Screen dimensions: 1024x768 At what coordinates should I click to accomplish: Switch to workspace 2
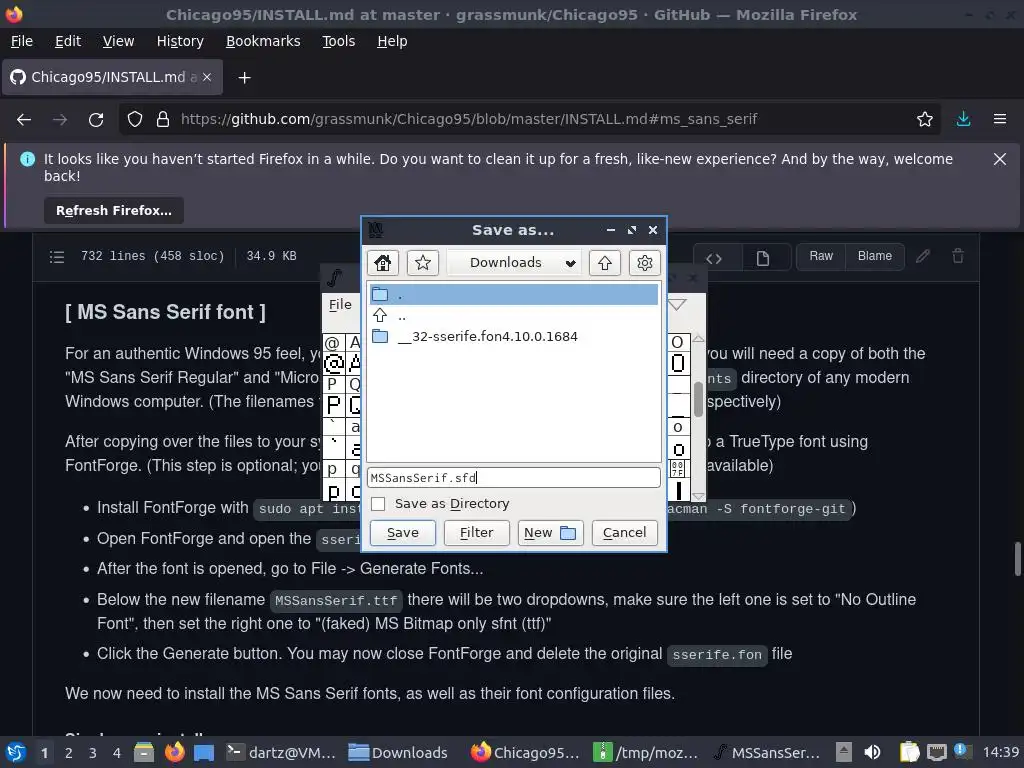69,753
